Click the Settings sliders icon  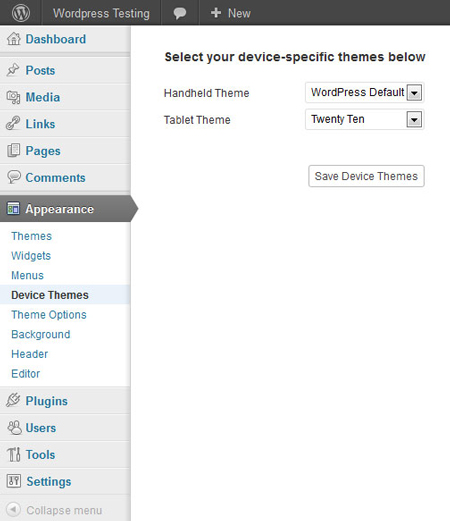point(14,481)
